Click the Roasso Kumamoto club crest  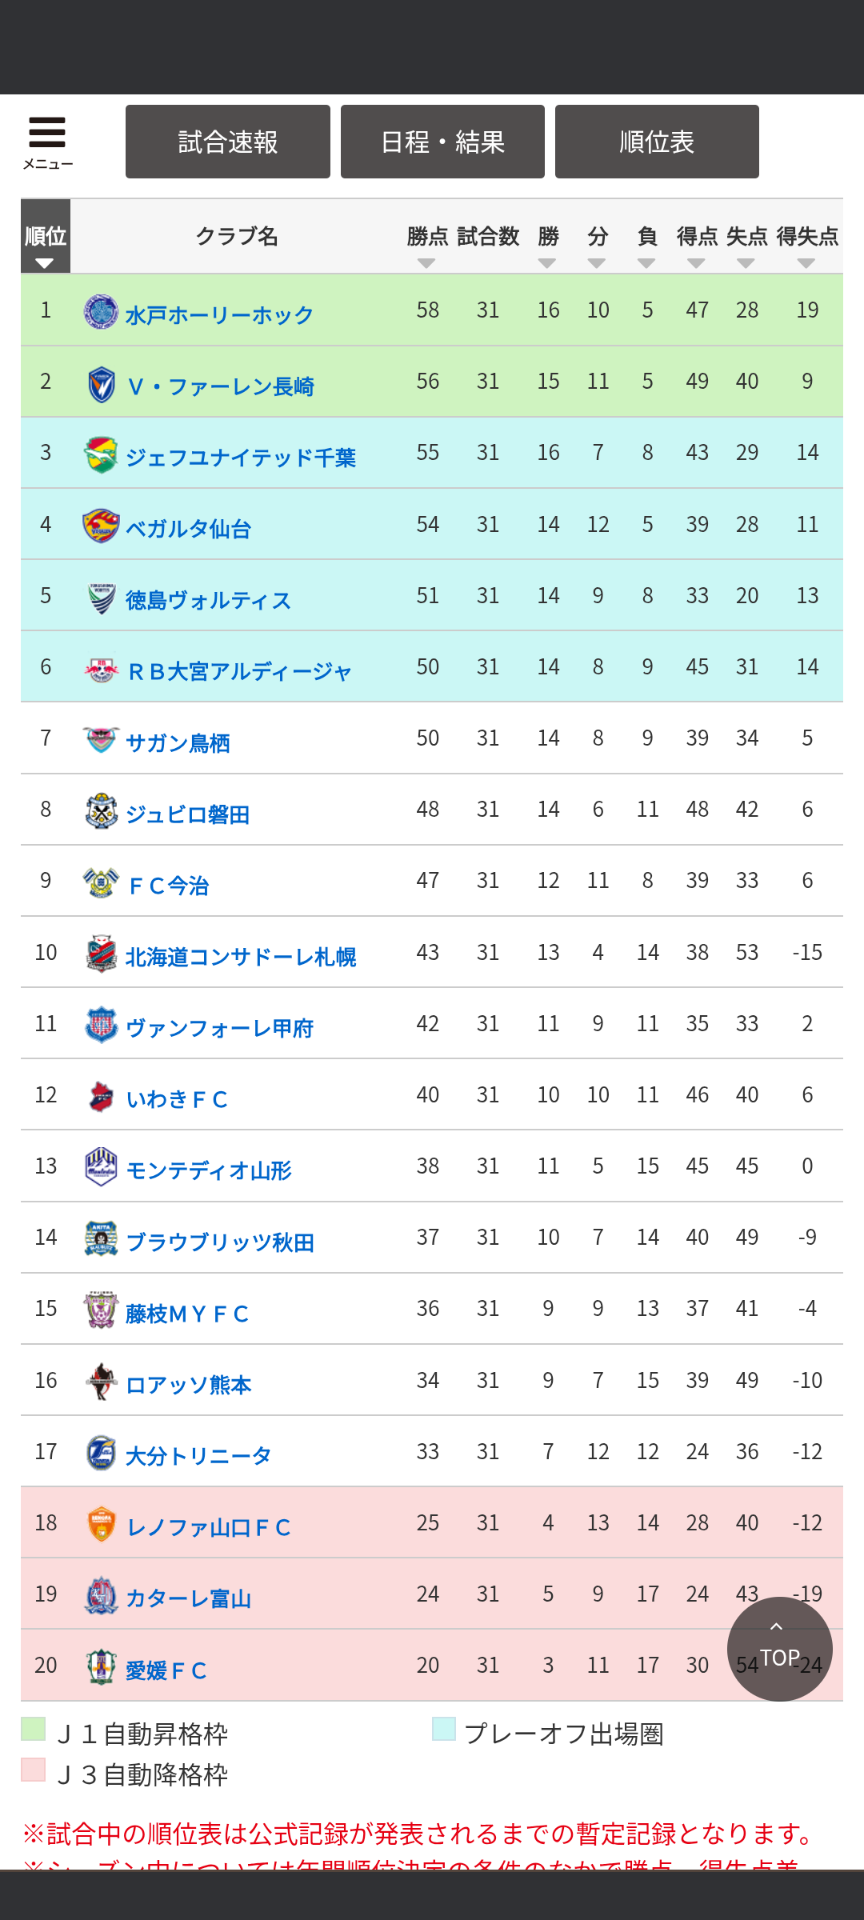[x=101, y=1382]
